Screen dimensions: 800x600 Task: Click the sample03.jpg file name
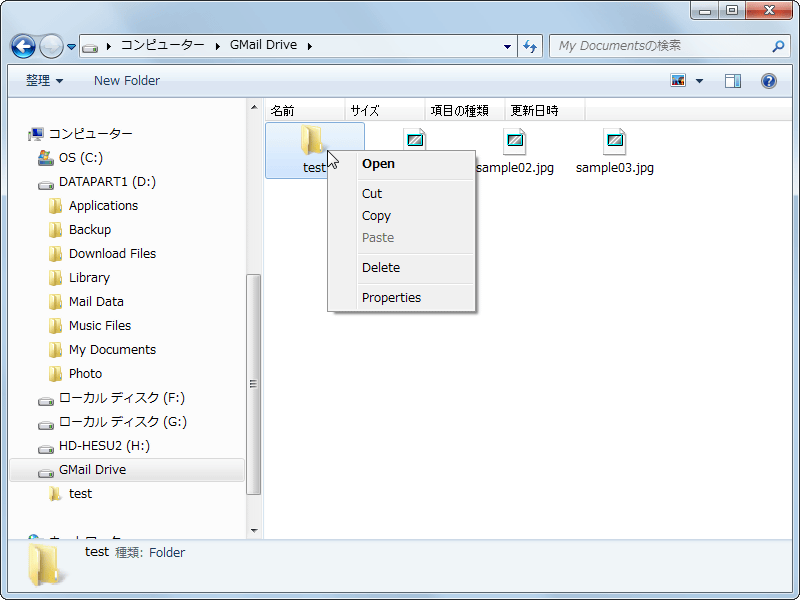[615, 168]
